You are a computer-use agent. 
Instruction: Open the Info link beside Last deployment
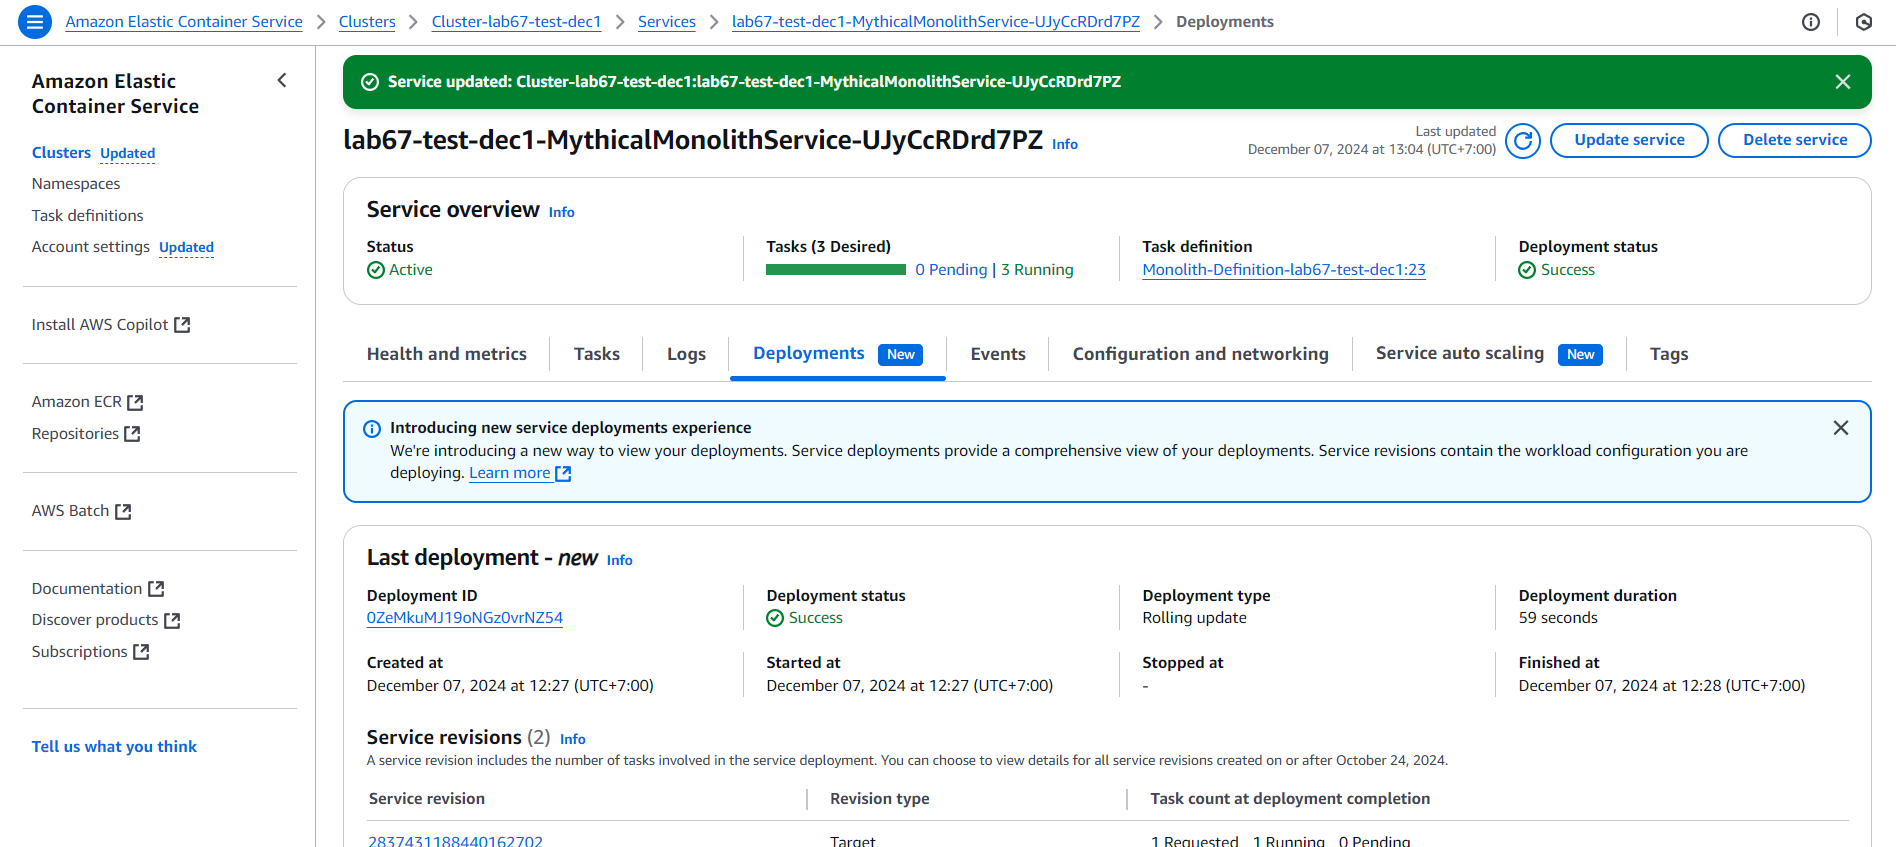[620, 560]
